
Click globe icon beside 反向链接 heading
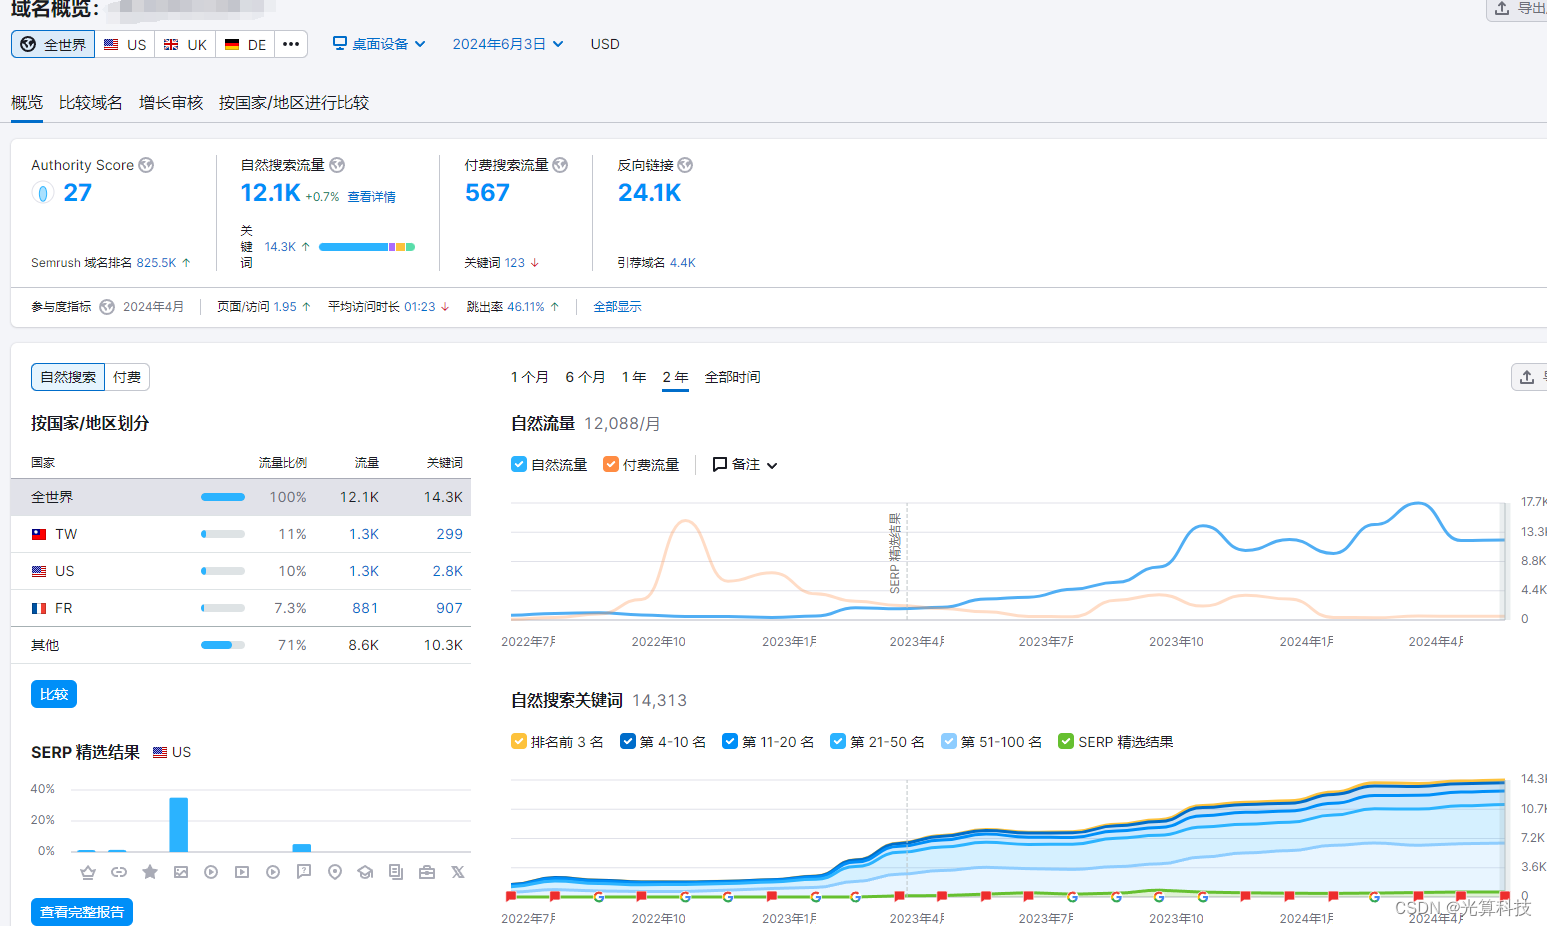pyautogui.click(x=685, y=165)
